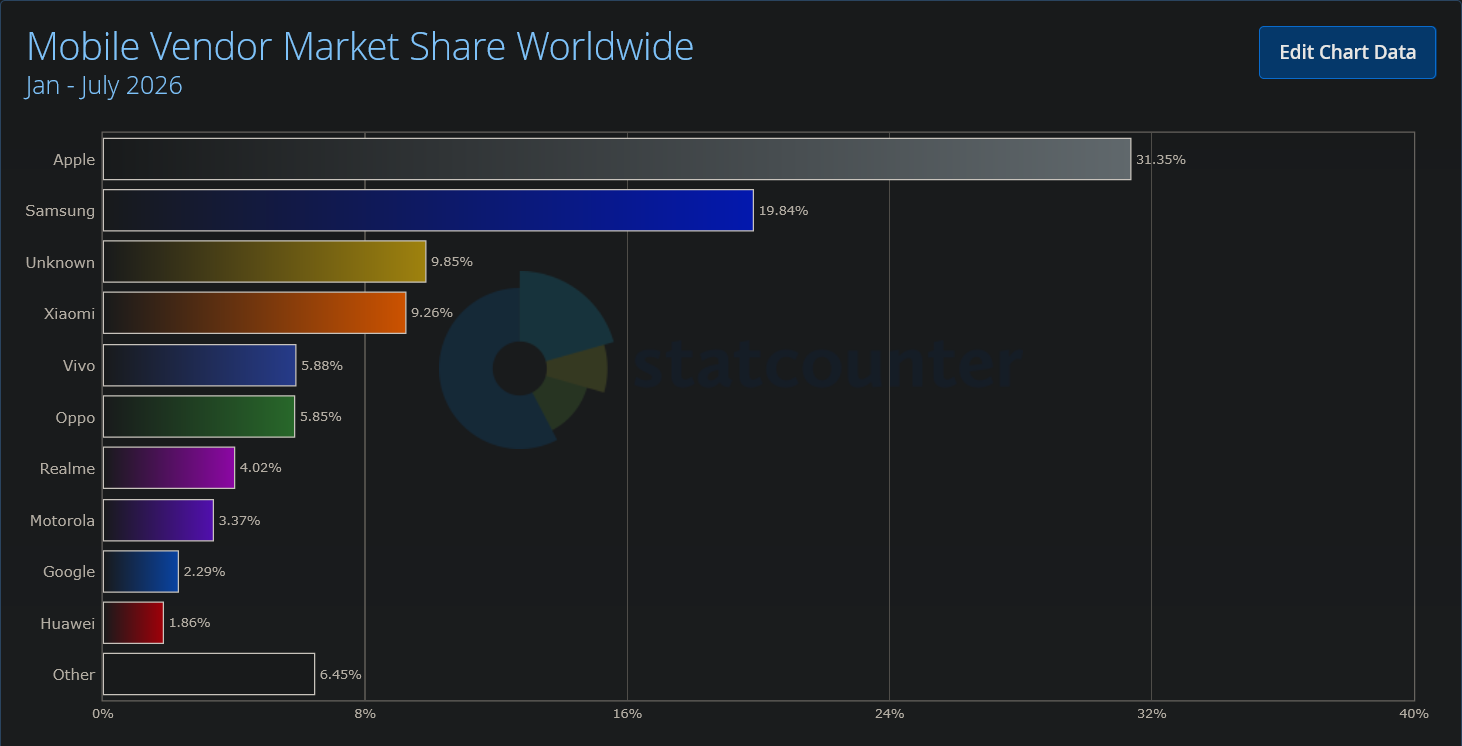Click the purple Realme bar
Viewport: 1462px width, 746px height.
169,468
